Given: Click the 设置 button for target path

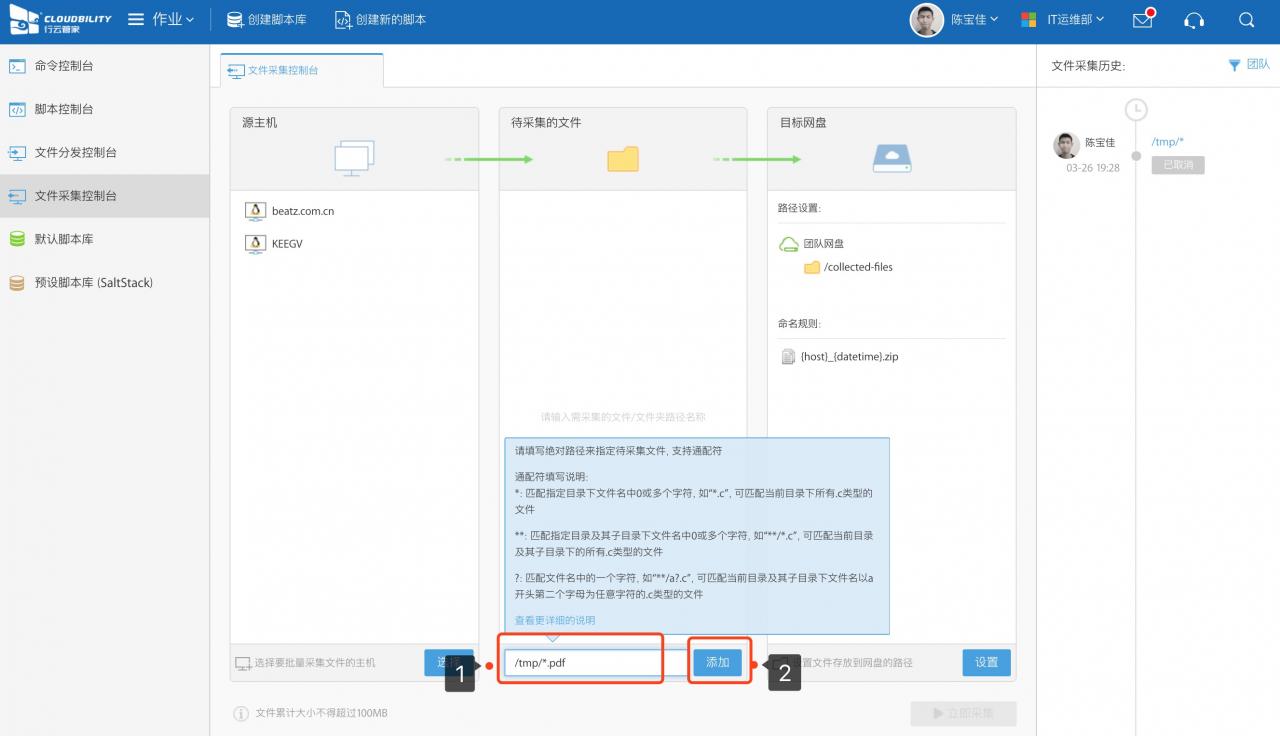Looking at the screenshot, I should [986, 662].
